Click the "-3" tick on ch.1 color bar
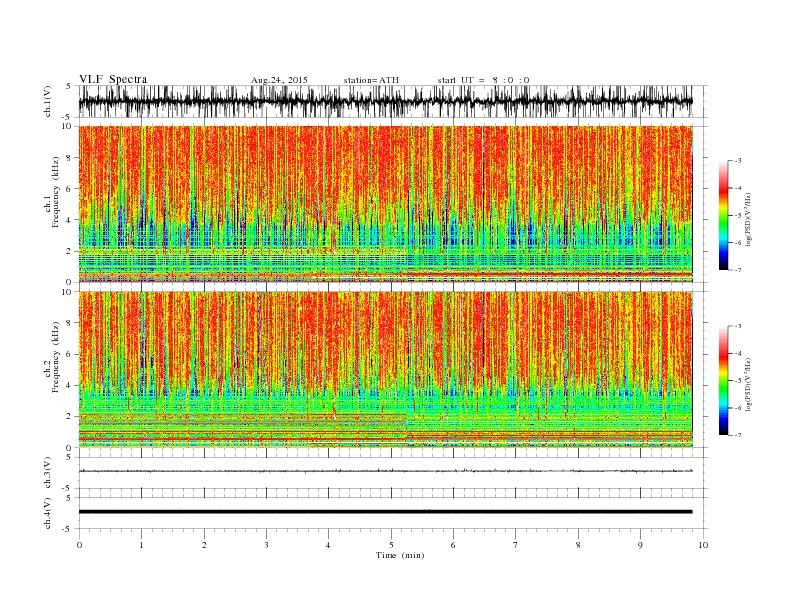Viewport: 792px width, 612px height. (738, 161)
